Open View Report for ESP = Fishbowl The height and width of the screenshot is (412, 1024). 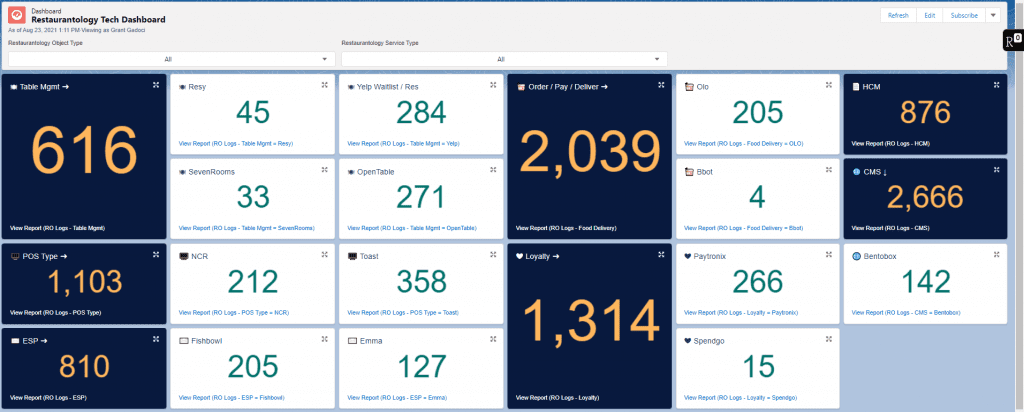[231, 397]
